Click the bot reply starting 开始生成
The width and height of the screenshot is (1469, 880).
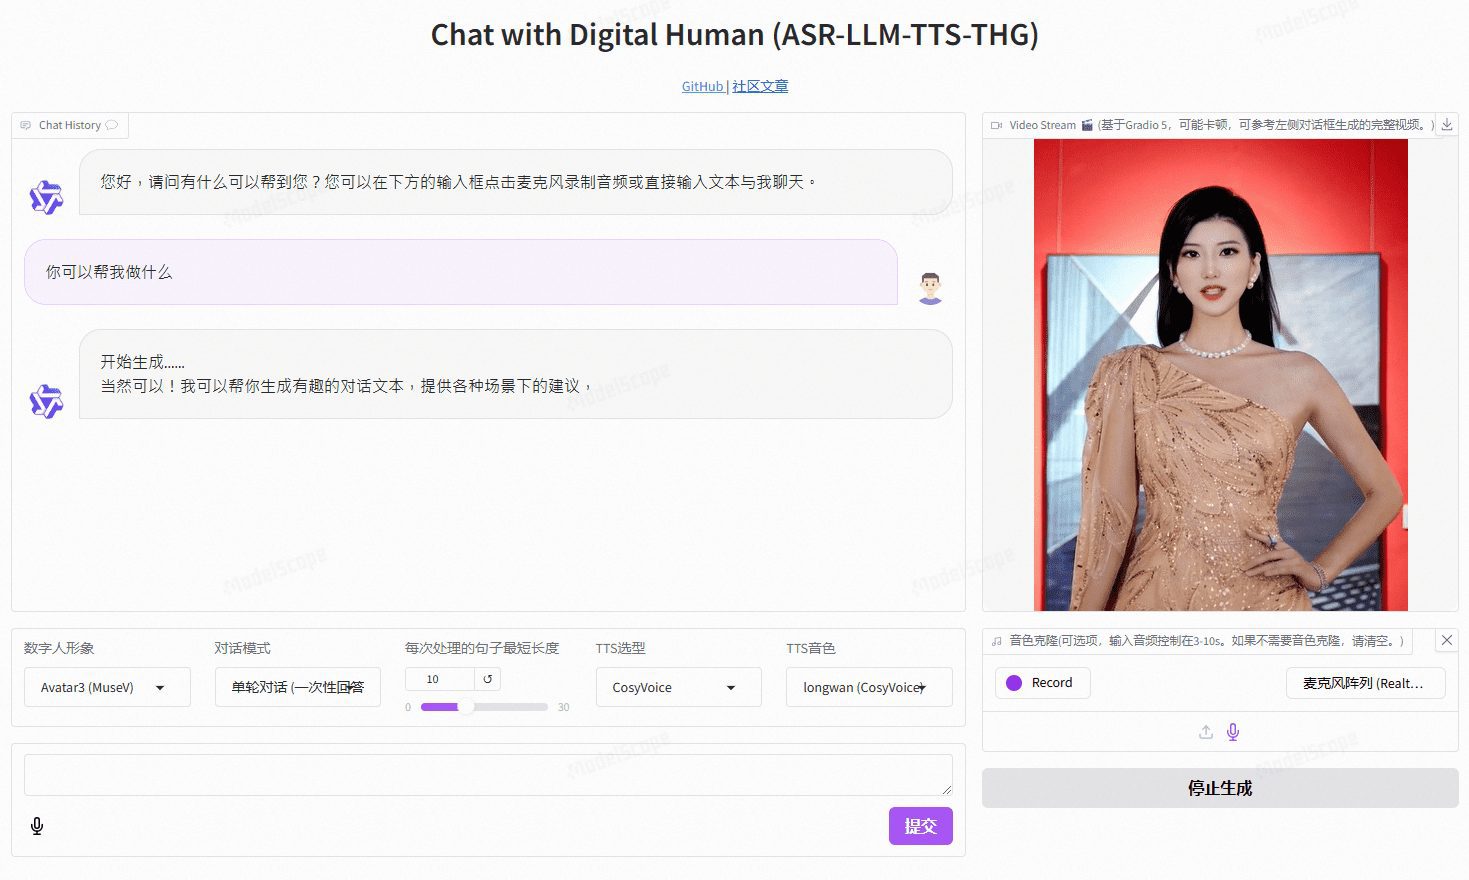[x=516, y=374]
